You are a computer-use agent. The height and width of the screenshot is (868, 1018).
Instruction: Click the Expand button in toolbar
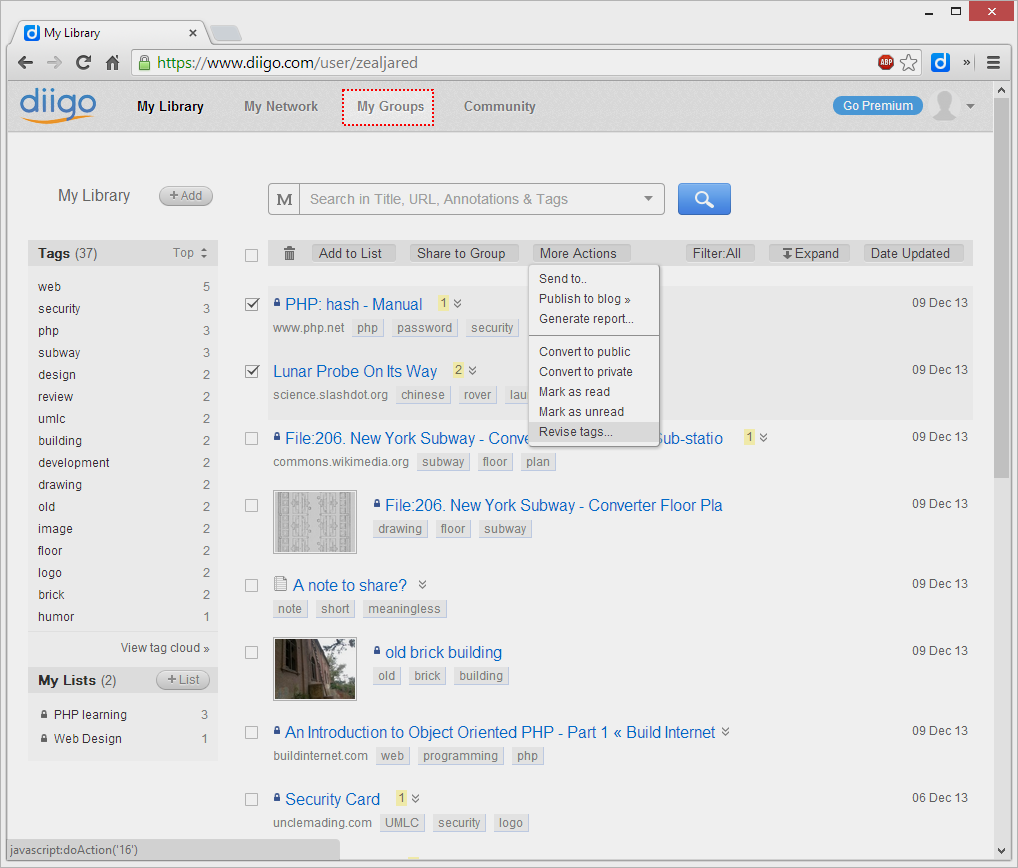810,253
